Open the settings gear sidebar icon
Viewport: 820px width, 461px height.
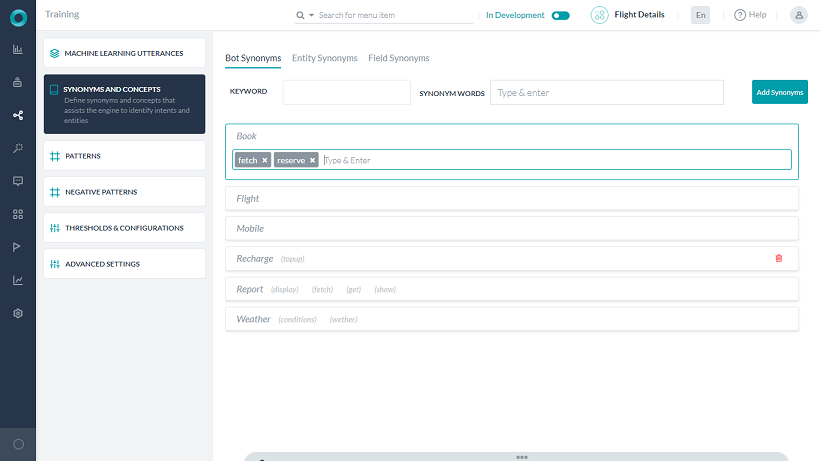tap(18, 313)
